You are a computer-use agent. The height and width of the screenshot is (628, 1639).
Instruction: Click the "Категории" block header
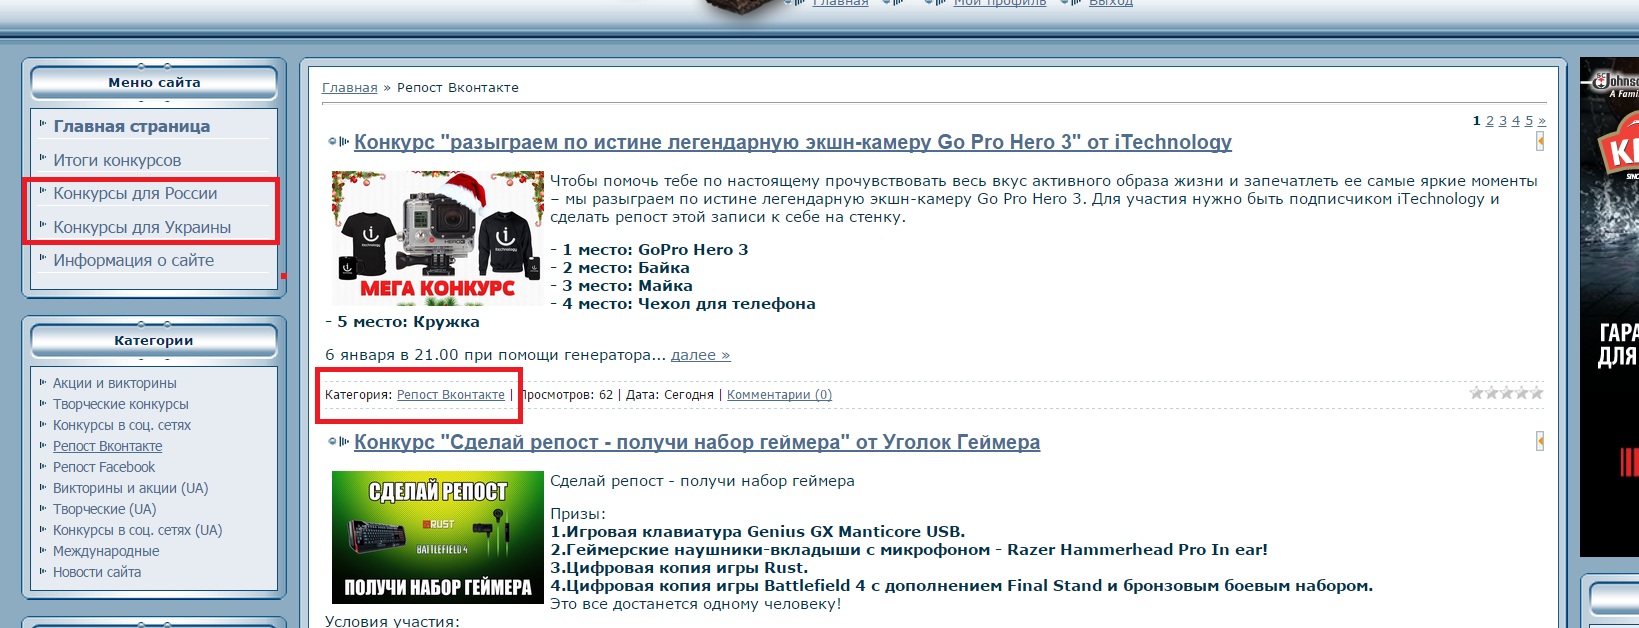[x=154, y=341]
